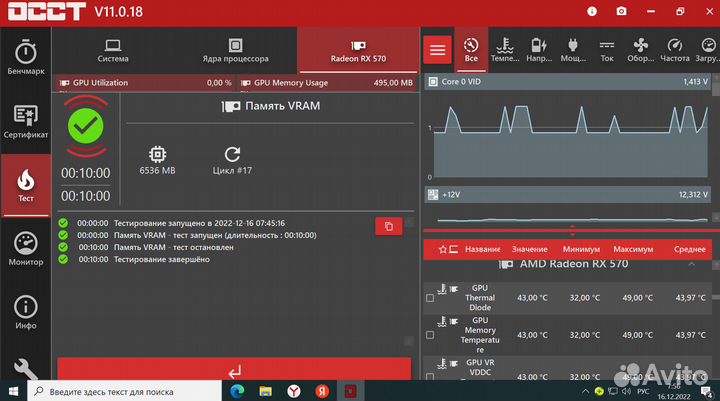
Task: Filter sensors by Темпе... temperature
Action: pyautogui.click(x=505, y=50)
